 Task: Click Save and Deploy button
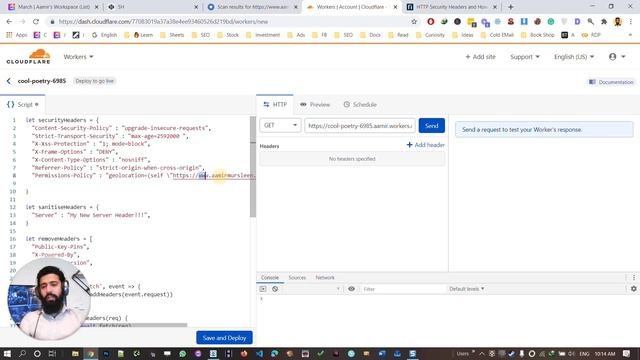224,338
